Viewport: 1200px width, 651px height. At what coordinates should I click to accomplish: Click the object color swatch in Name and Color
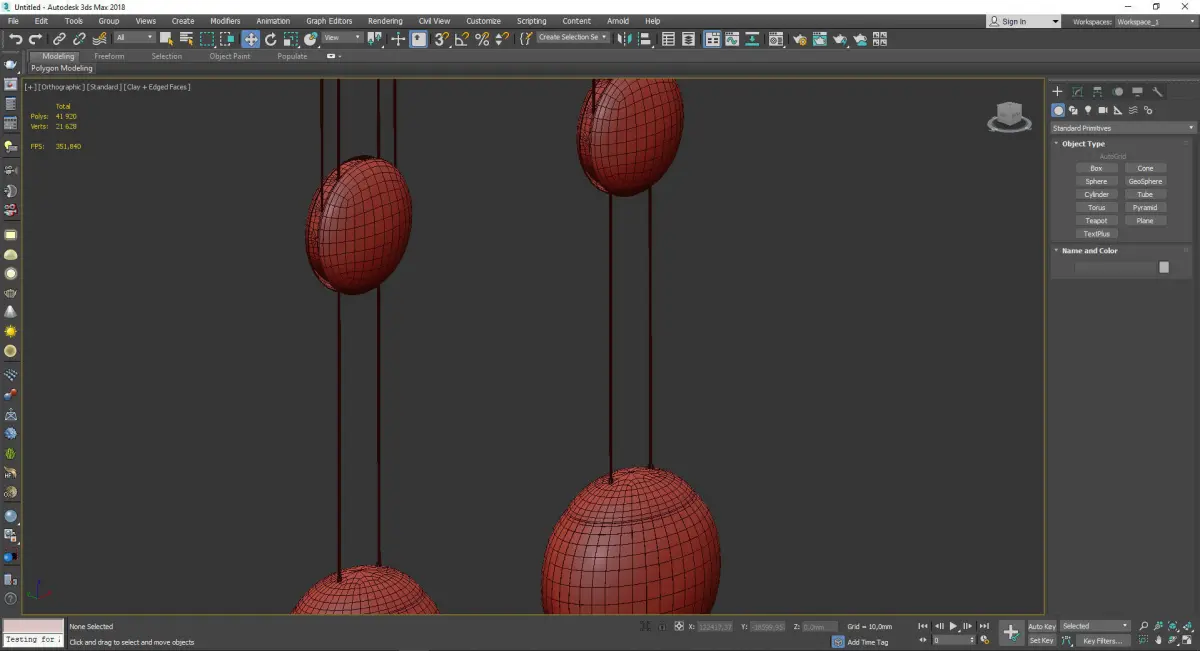click(x=1164, y=267)
